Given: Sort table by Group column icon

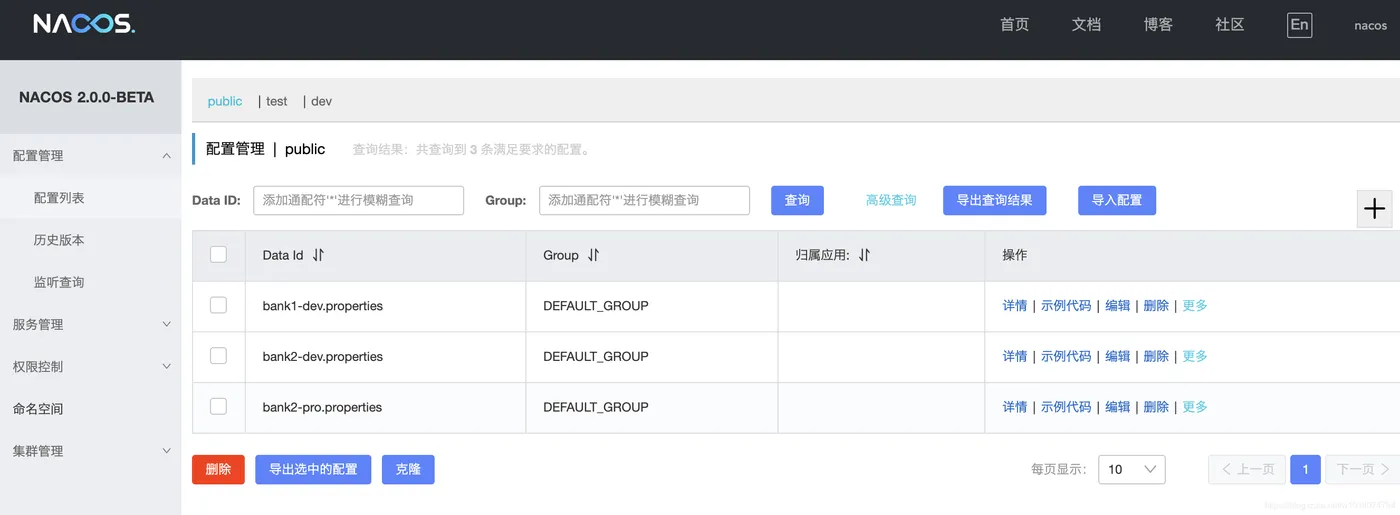Looking at the screenshot, I should [x=593, y=255].
